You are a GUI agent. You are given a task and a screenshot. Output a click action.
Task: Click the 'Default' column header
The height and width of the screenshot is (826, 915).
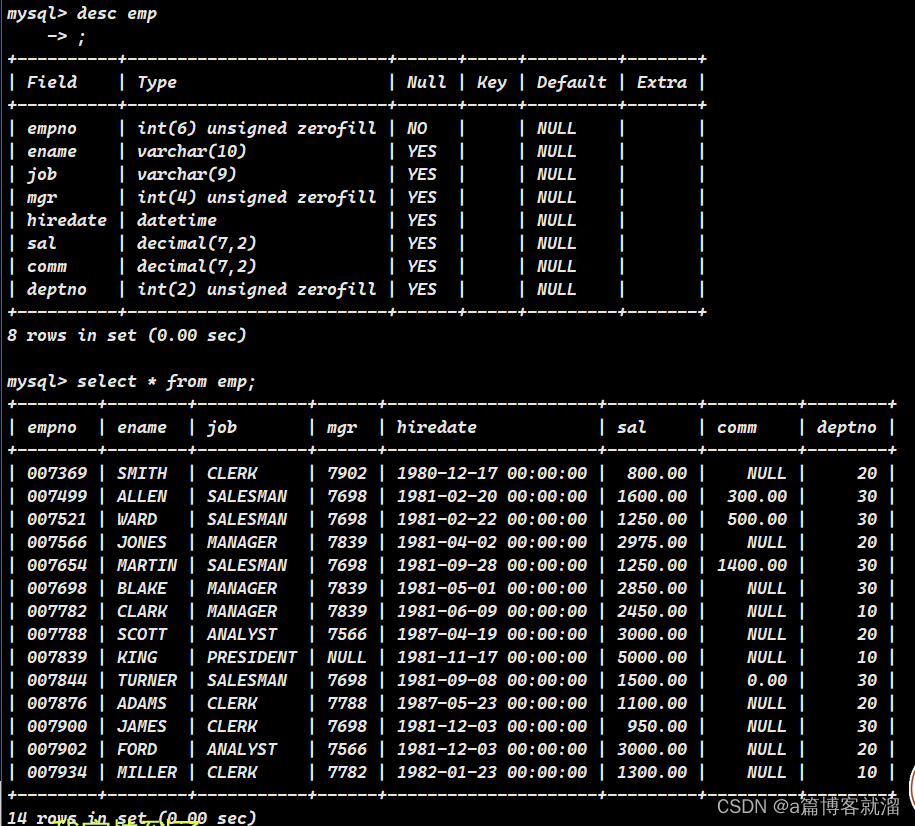click(571, 82)
